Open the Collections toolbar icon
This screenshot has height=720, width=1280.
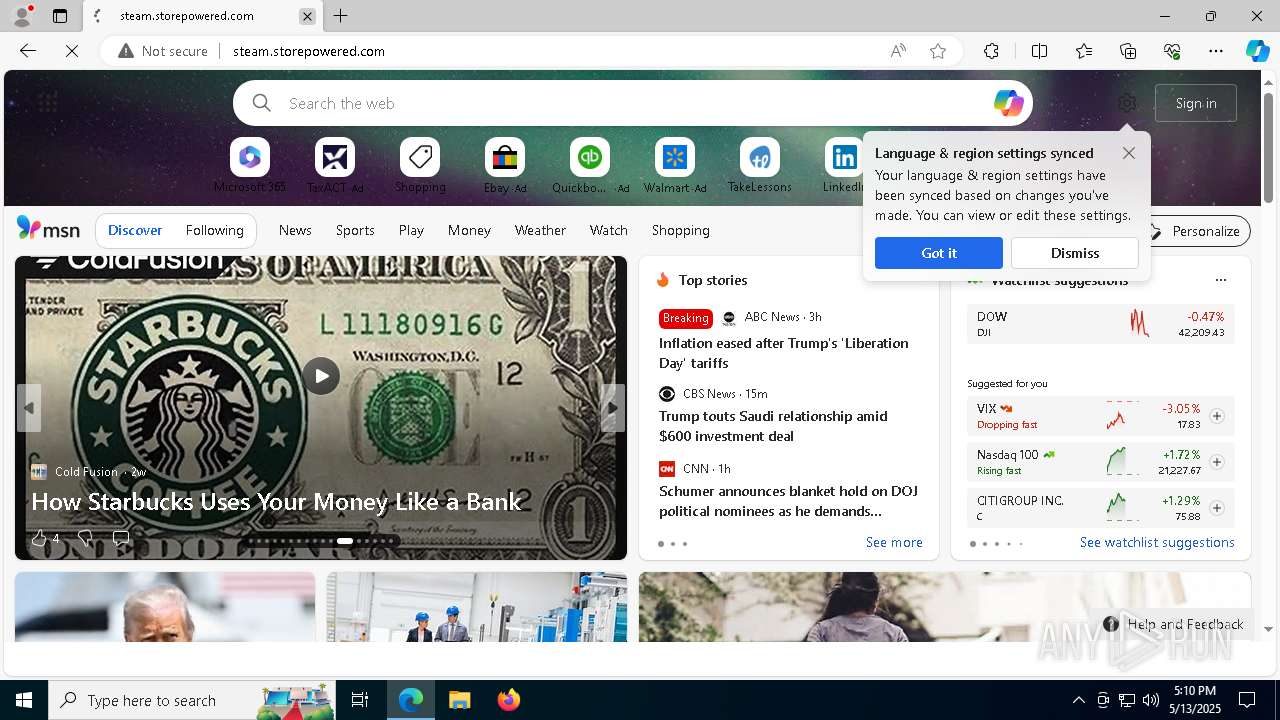pos(1128,51)
